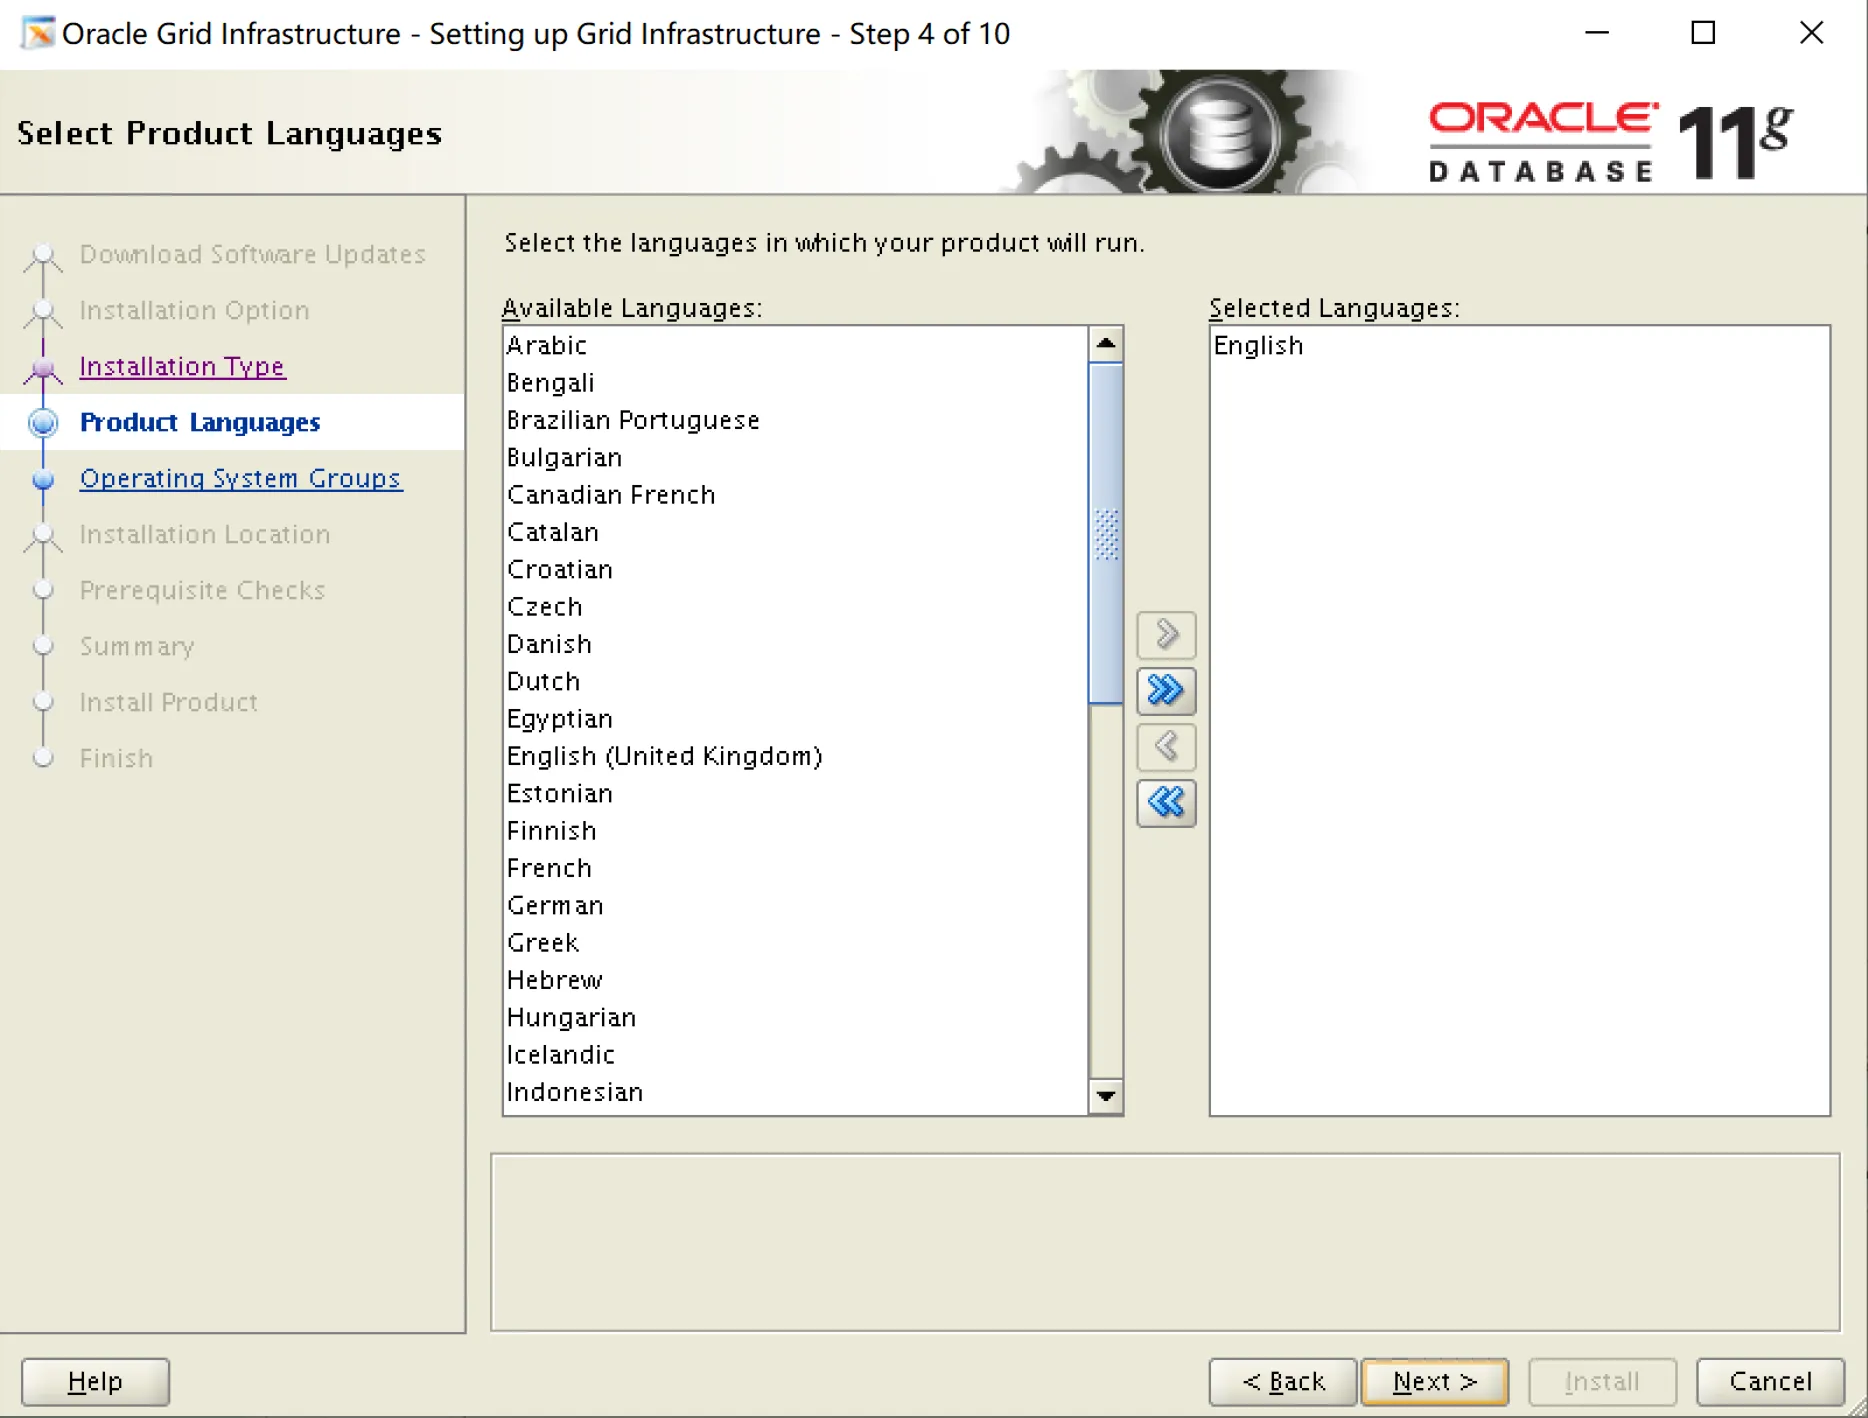This screenshot has height=1418, width=1868.
Task: Select the Operating System Groups step node marker
Action: click(x=43, y=478)
